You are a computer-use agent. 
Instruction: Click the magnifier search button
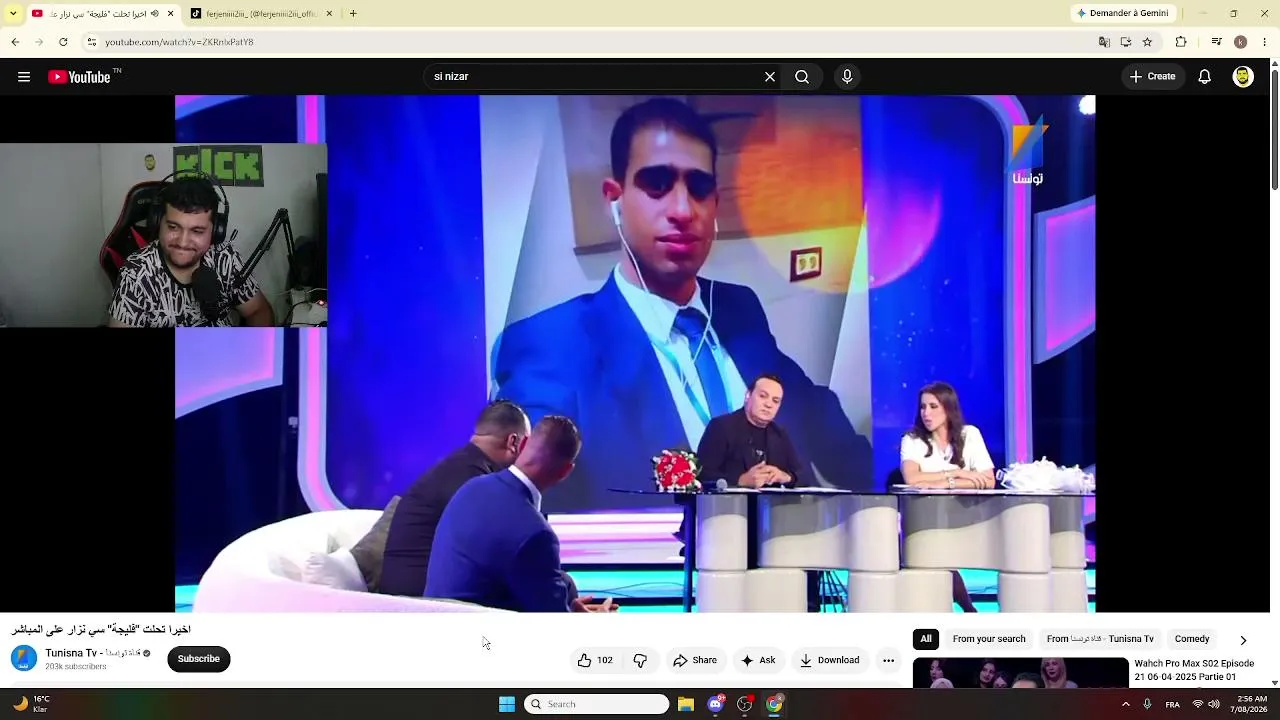pyautogui.click(x=802, y=77)
